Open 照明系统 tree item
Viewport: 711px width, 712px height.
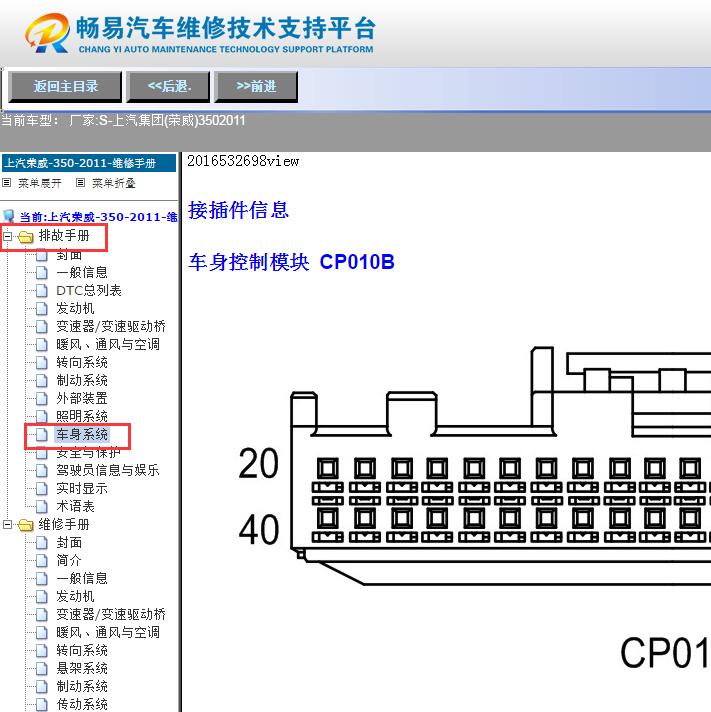coord(82,416)
